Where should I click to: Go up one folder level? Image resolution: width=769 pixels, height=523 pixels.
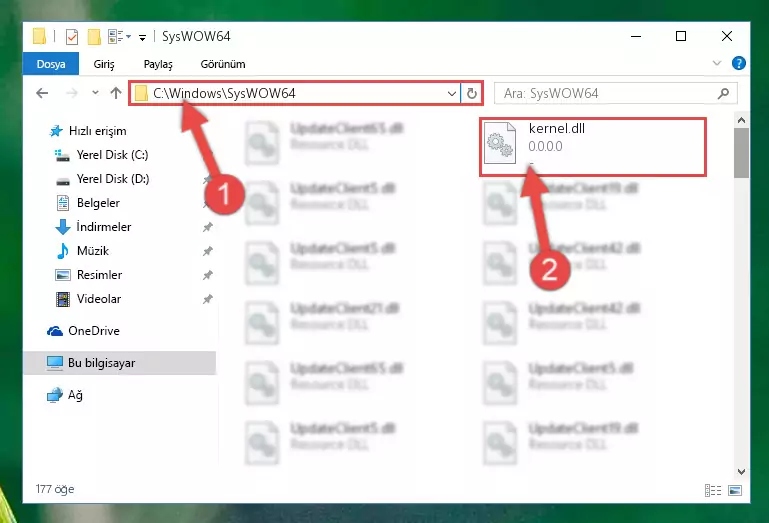coord(116,93)
